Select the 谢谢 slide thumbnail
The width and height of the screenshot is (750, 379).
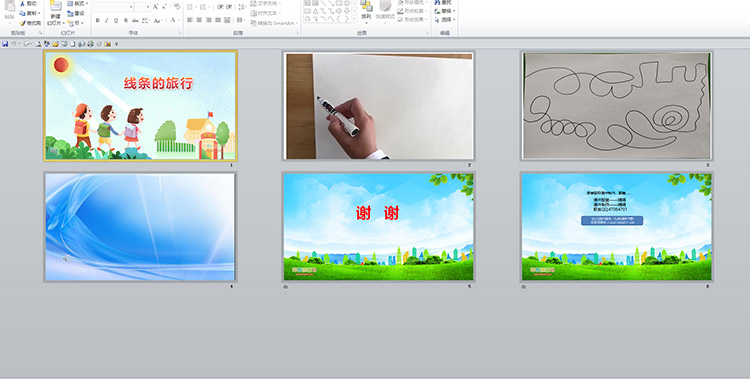pyautogui.click(x=378, y=226)
